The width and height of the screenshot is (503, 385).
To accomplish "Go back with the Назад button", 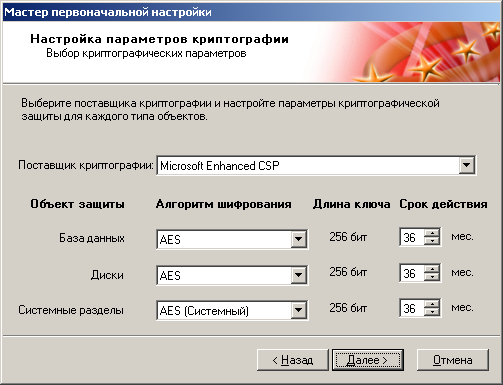I will click(x=293, y=360).
